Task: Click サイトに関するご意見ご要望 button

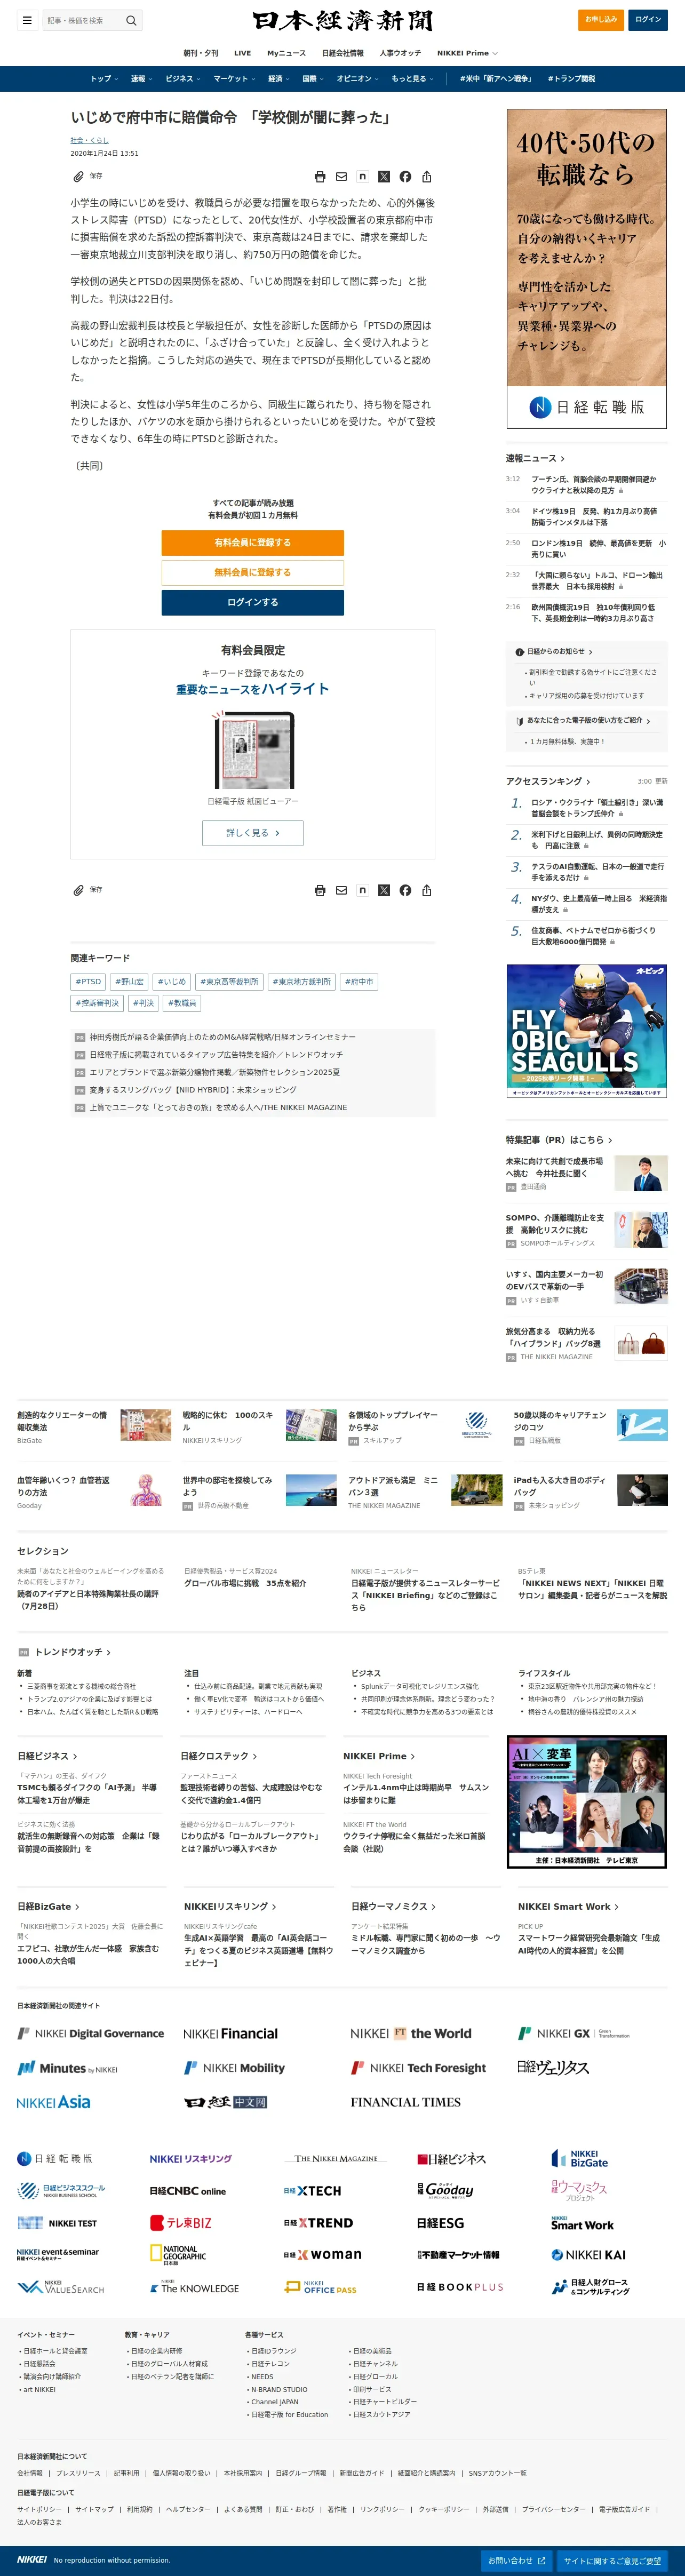Action: click(612, 2561)
